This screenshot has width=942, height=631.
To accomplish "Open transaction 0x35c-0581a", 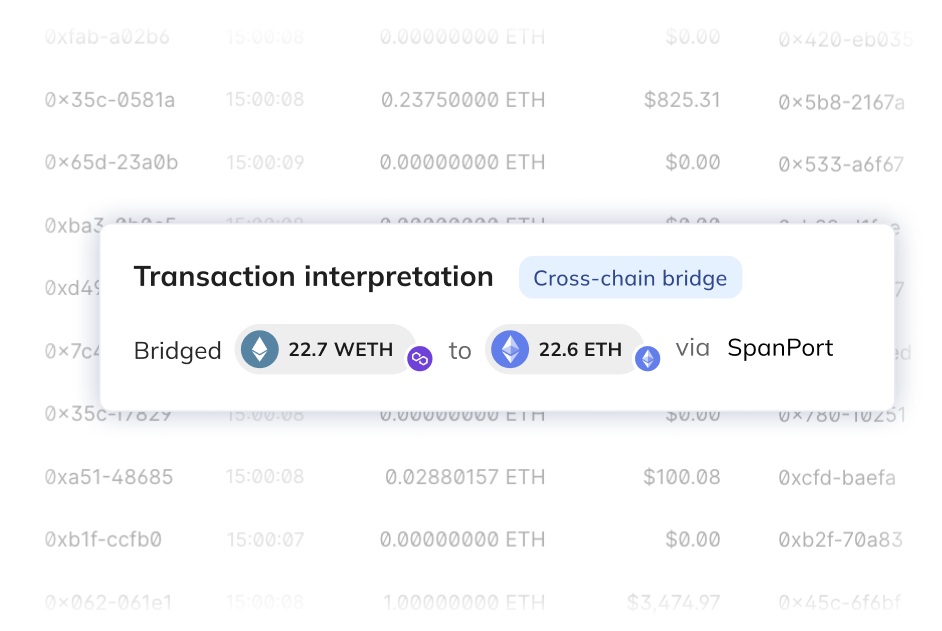I will (110, 100).
